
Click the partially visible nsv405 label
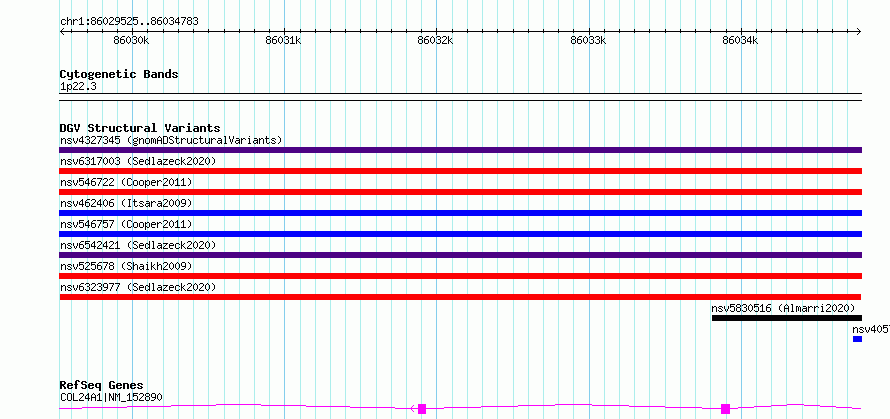[x=871, y=329]
